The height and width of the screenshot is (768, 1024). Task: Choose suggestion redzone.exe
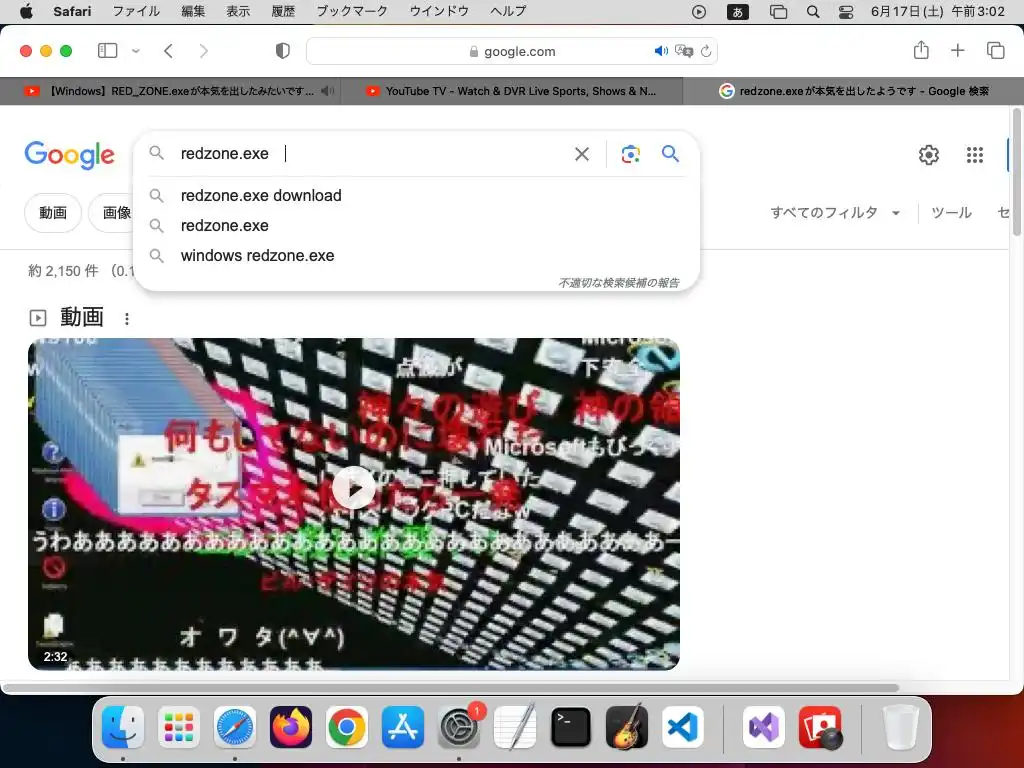tap(415, 225)
